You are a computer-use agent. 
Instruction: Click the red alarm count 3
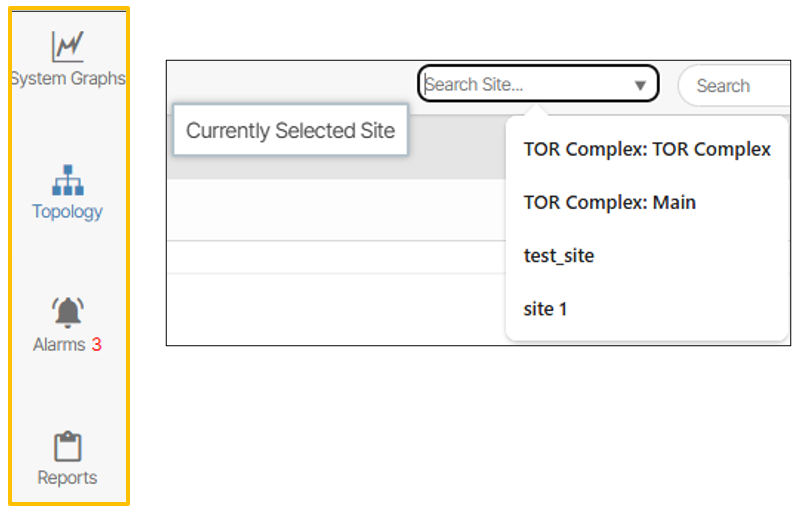[96, 344]
